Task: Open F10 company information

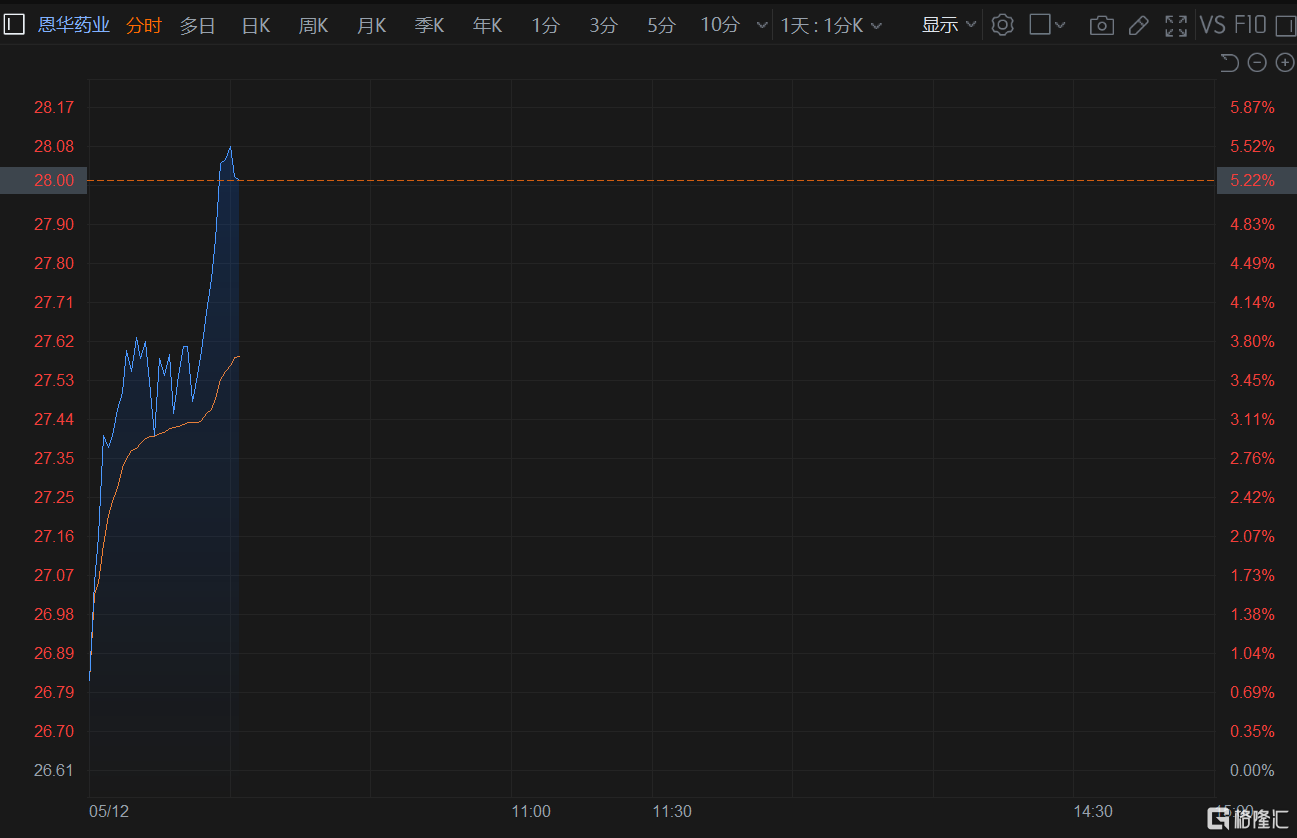Action: pyautogui.click(x=1251, y=25)
